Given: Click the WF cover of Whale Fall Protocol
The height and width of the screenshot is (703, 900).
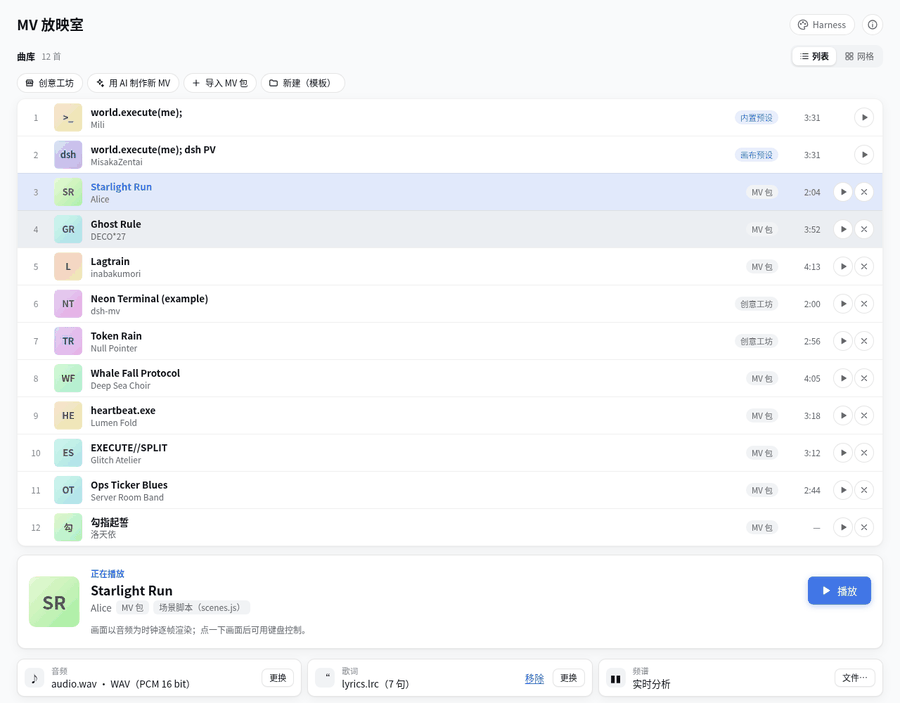Looking at the screenshot, I should click(68, 379).
